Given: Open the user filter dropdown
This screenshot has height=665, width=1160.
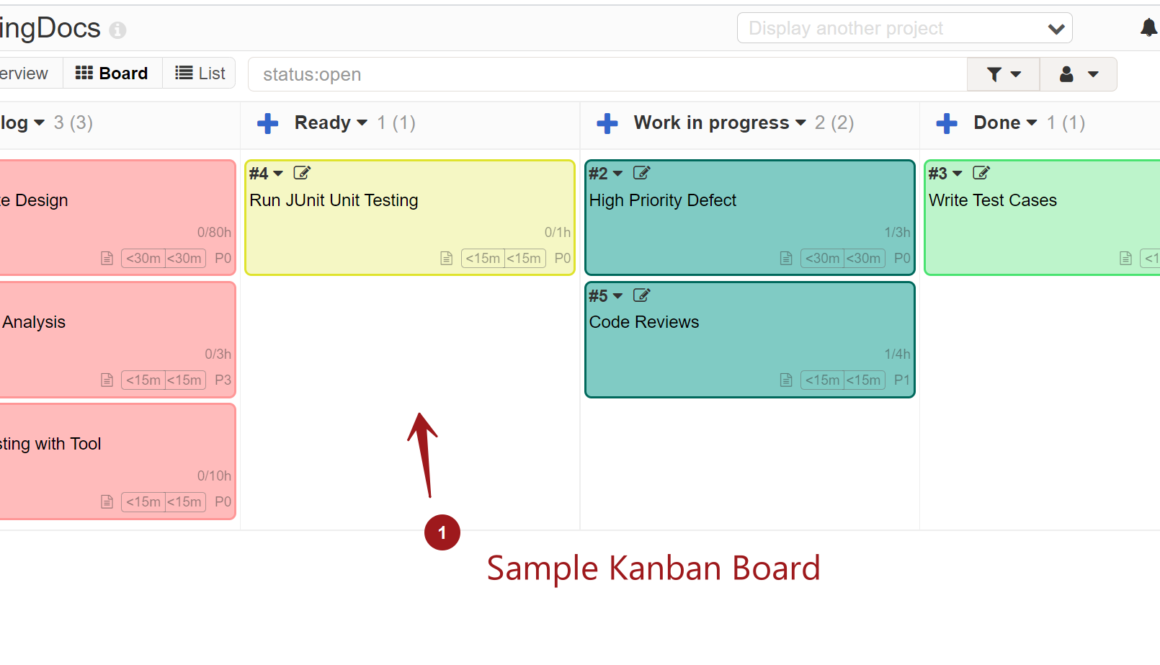Looking at the screenshot, I should (1078, 74).
